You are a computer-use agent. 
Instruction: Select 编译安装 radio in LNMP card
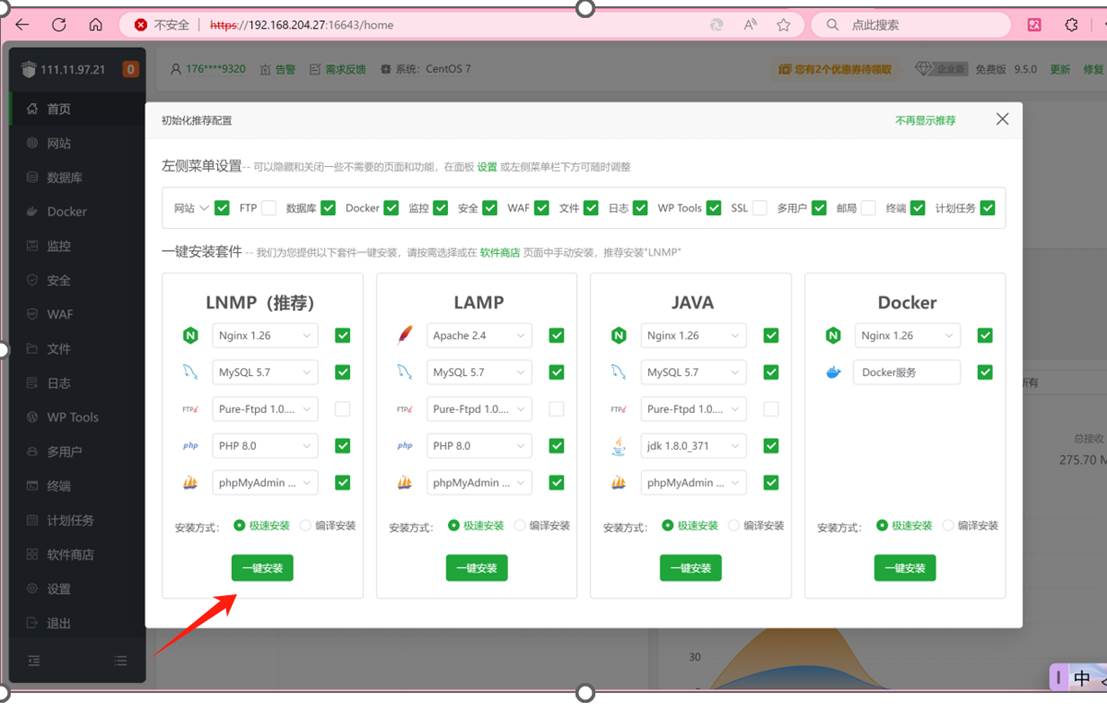(306, 525)
